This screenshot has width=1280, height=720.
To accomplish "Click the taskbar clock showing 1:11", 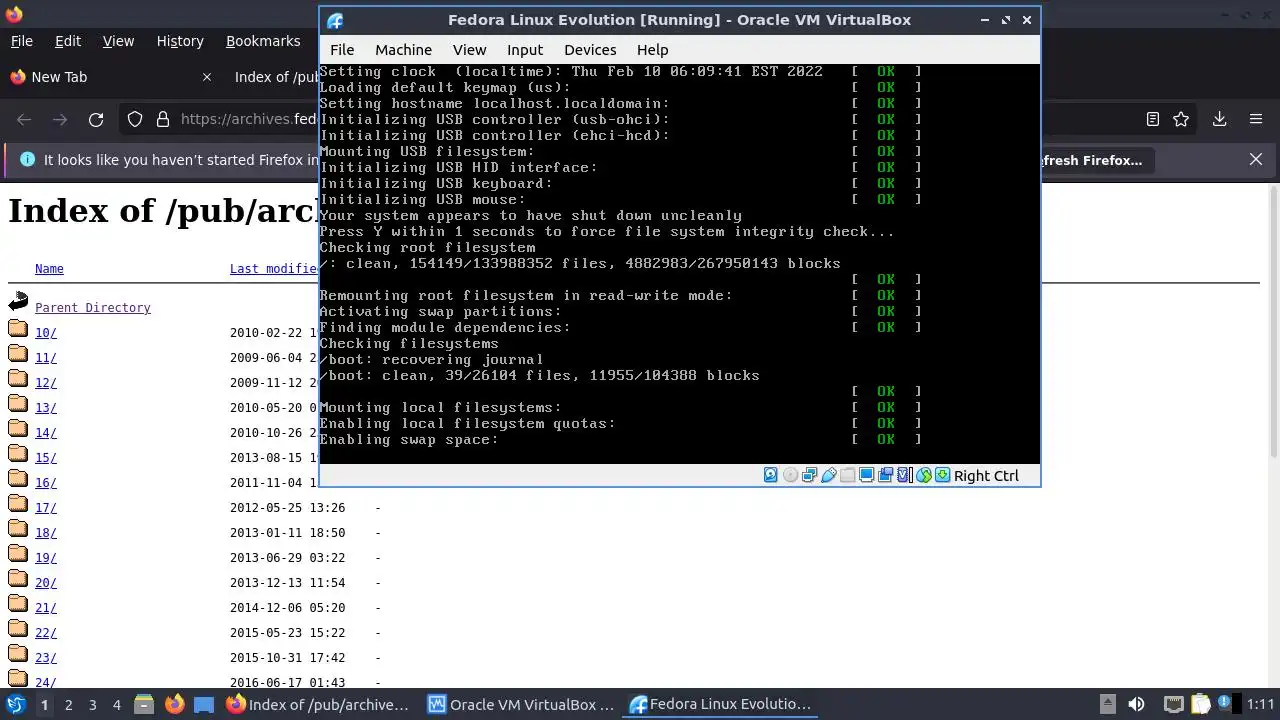I will (x=1260, y=704).
